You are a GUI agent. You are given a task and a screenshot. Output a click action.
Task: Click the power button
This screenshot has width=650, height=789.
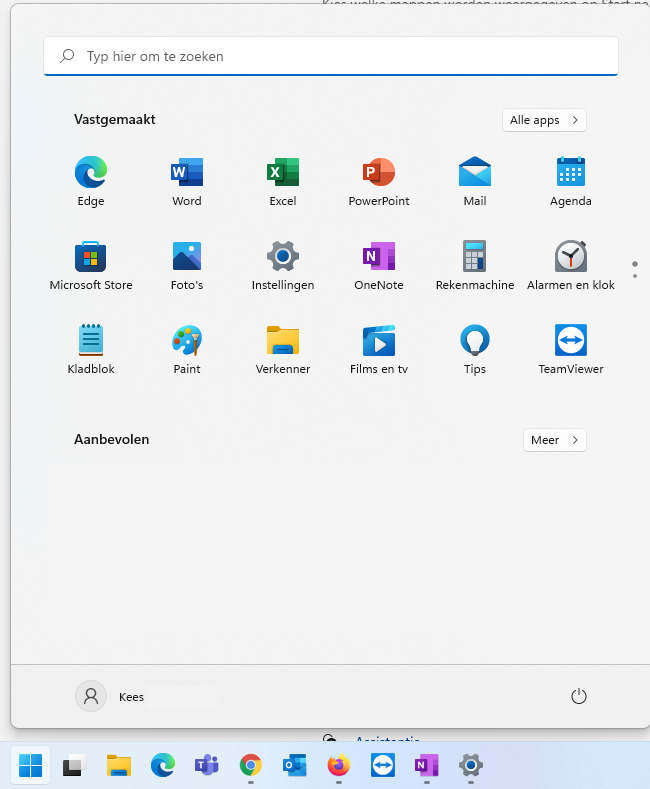(579, 696)
